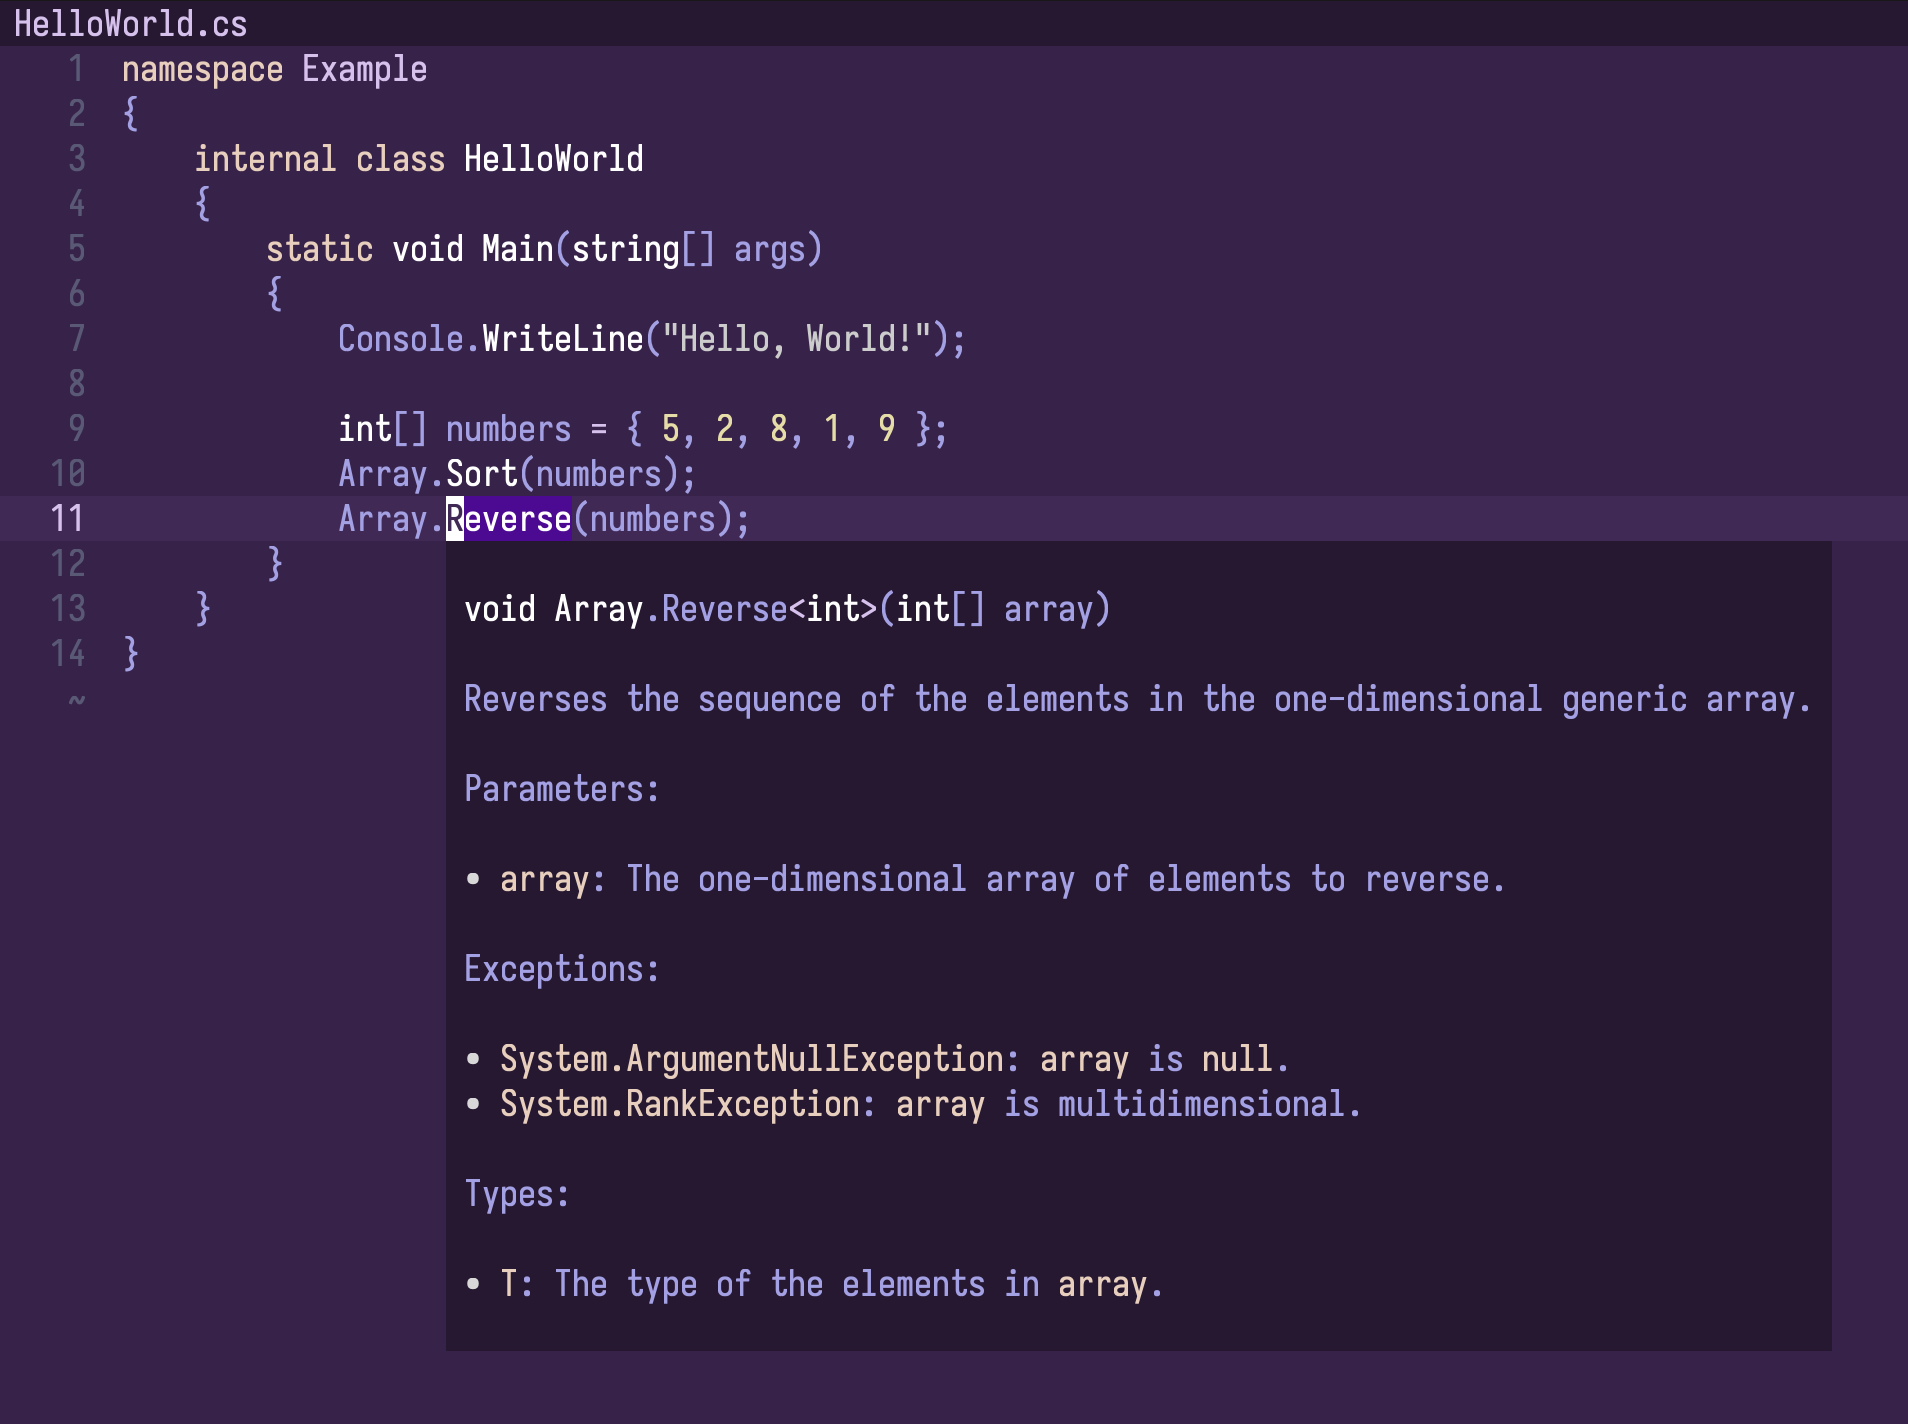
Task: Click line number 7 in the gutter
Action: point(76,338)
